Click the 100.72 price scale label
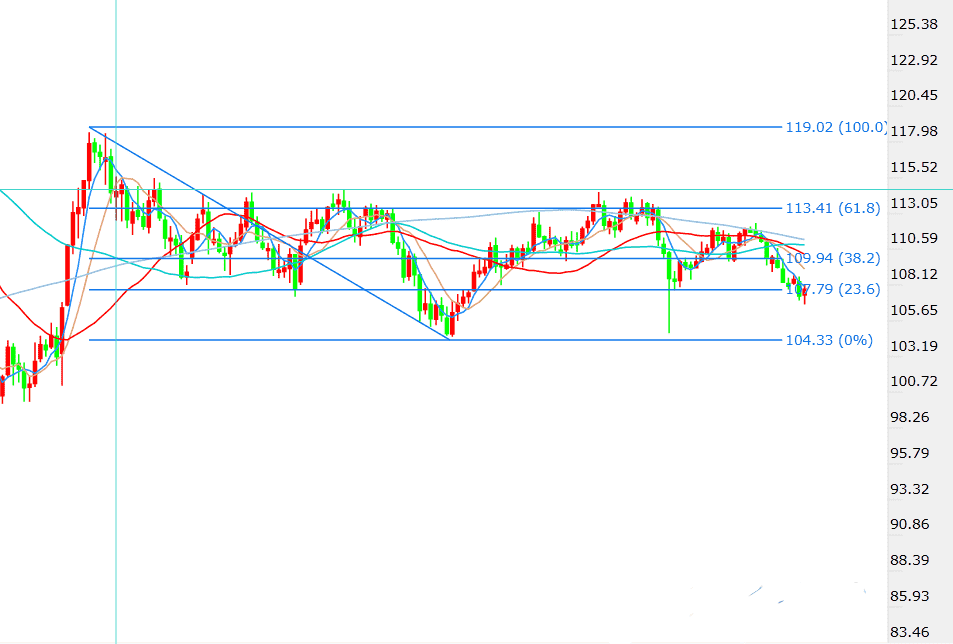 click(913, 381)
